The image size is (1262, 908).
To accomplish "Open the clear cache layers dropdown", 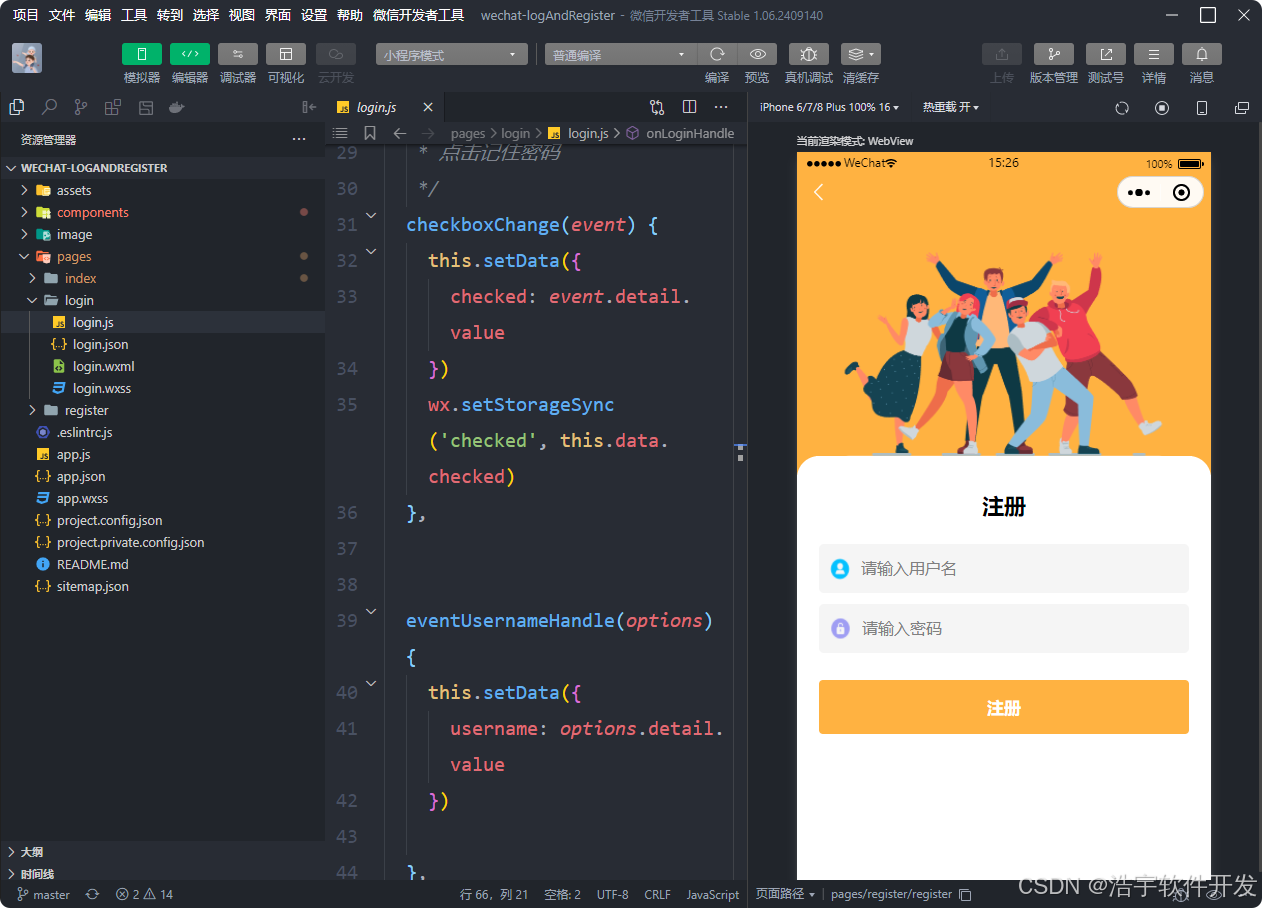I will (x=860, y=54).
